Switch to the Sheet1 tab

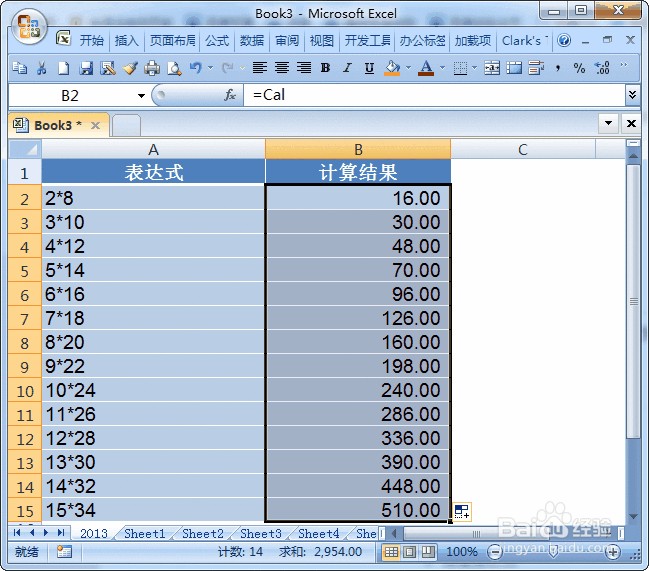[145, 534]
